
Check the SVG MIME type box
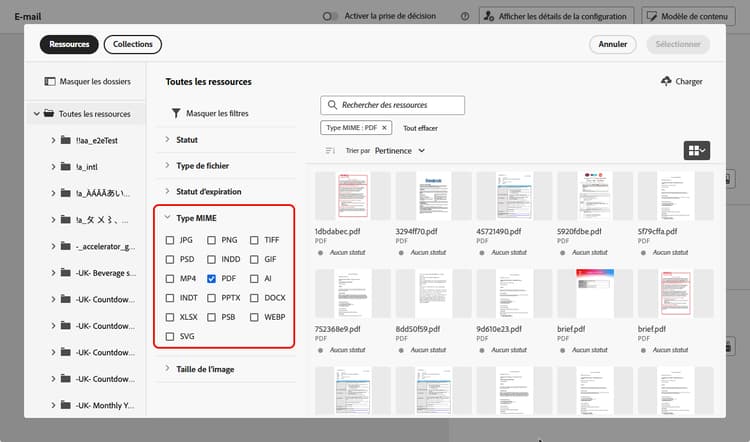click(x=170, y=336)
